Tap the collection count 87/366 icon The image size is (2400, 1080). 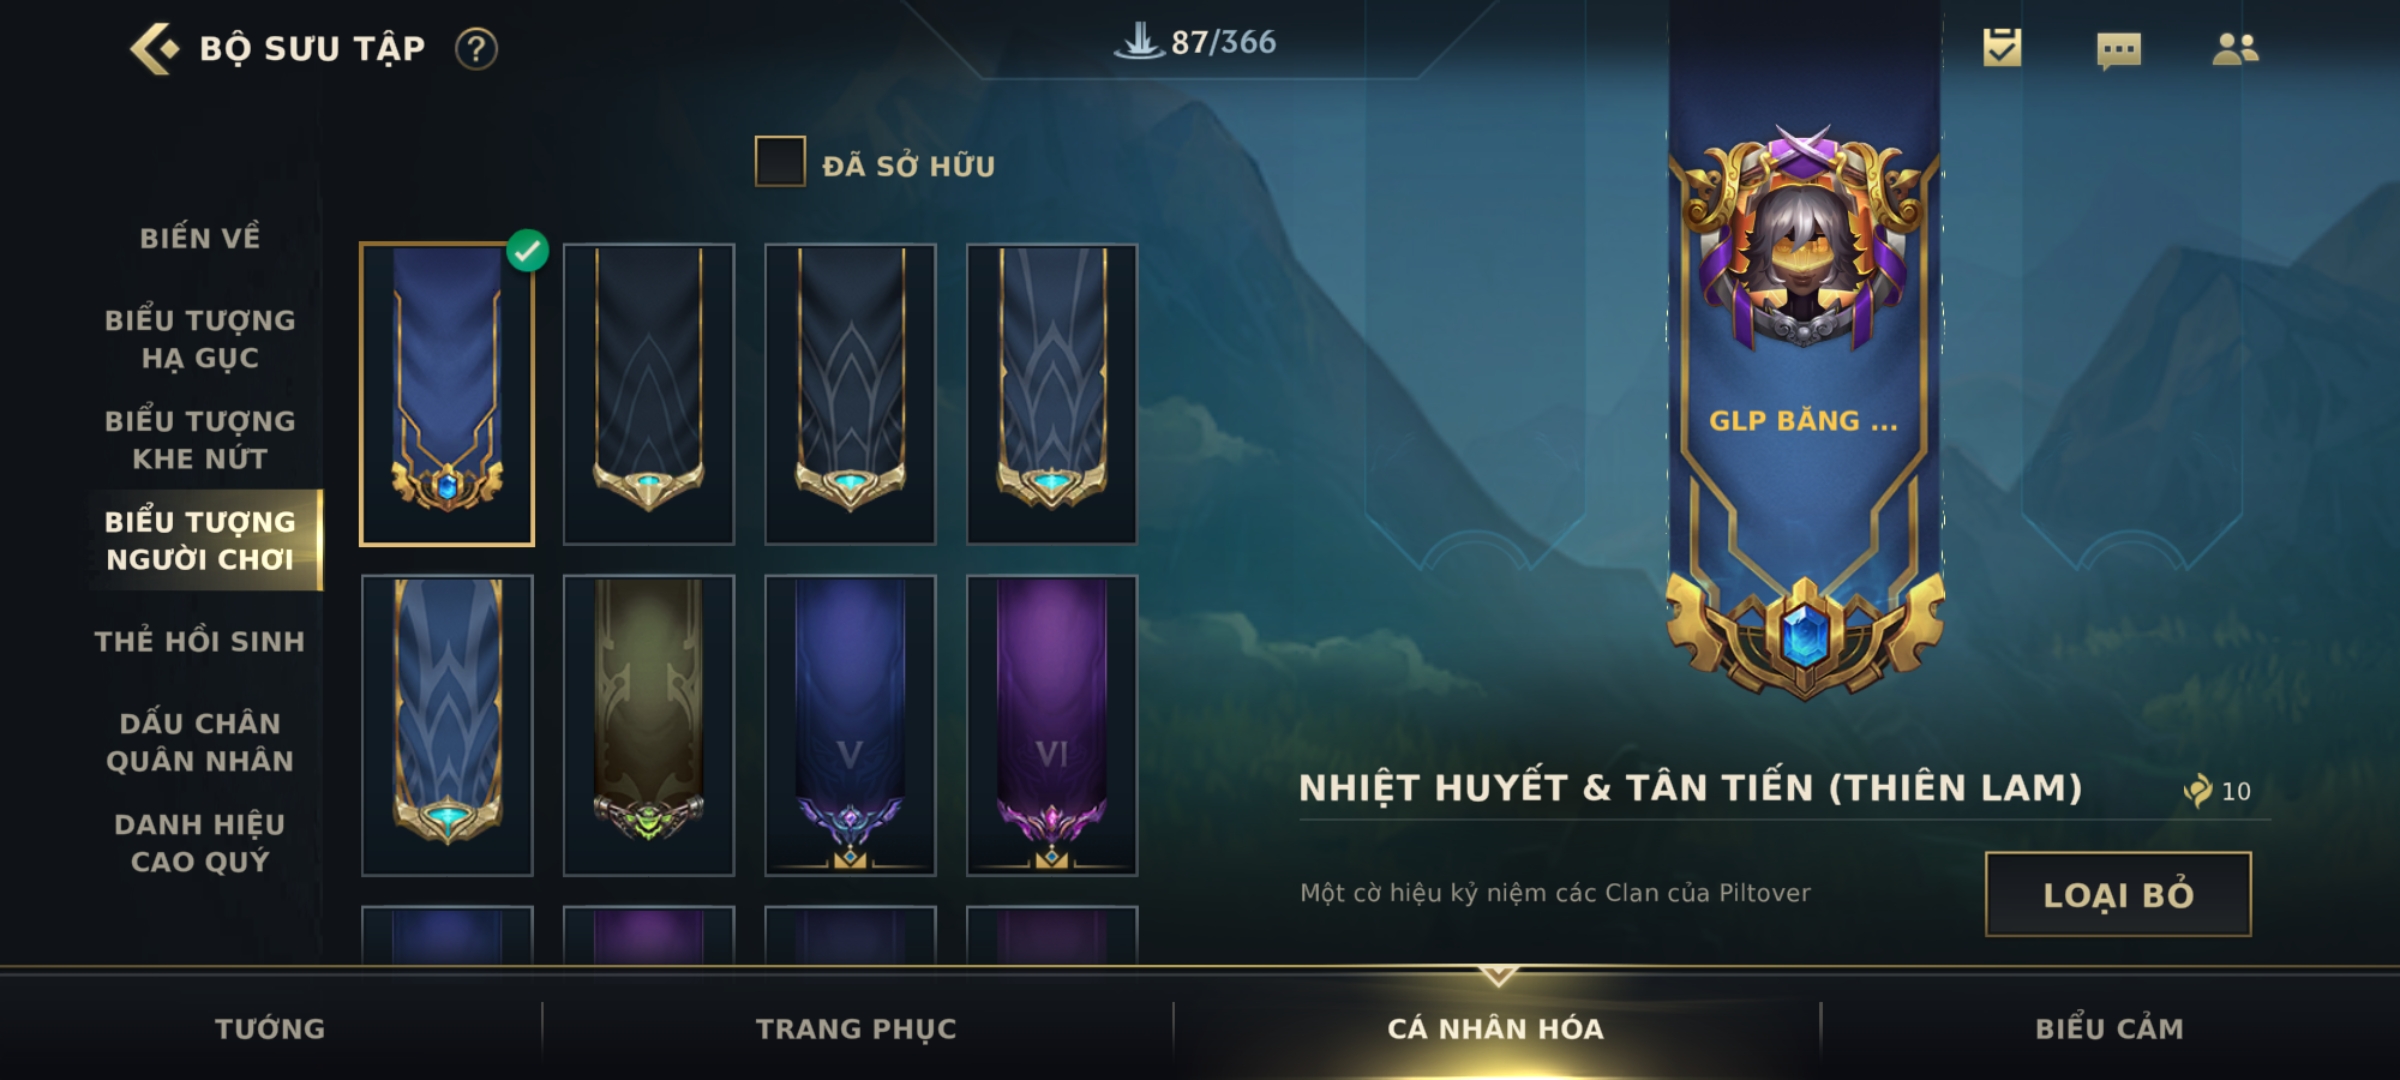pyautogui.click(x=1139, y=42)
